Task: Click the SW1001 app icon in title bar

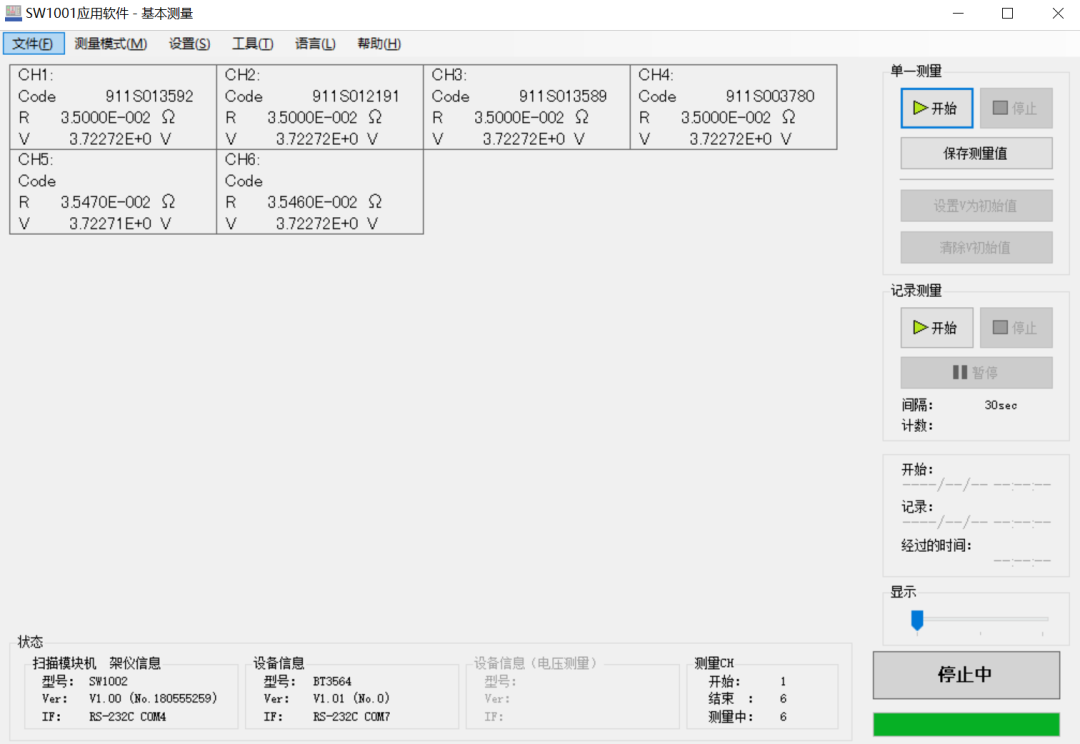Action: [14, 14]
